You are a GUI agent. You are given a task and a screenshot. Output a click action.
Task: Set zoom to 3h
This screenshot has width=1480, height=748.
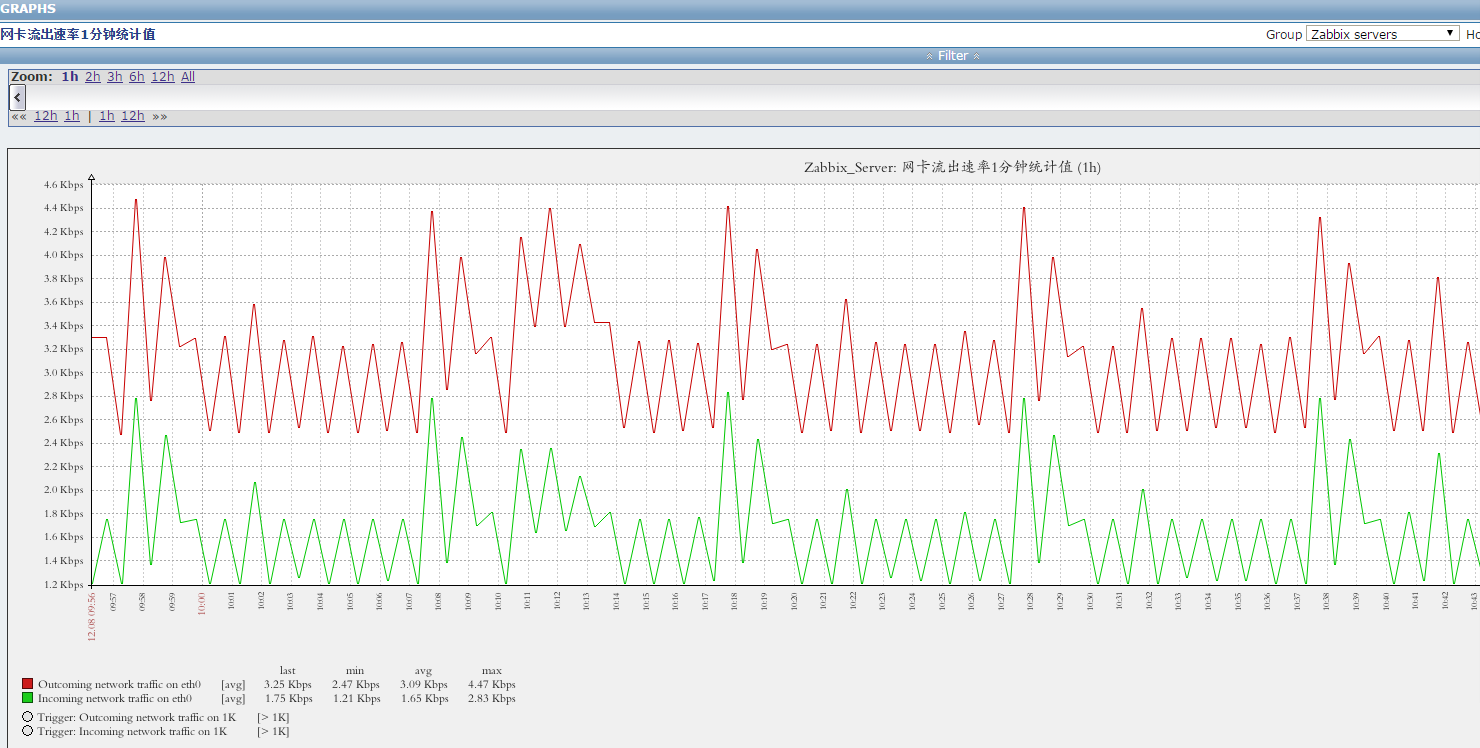pos(115,77)
